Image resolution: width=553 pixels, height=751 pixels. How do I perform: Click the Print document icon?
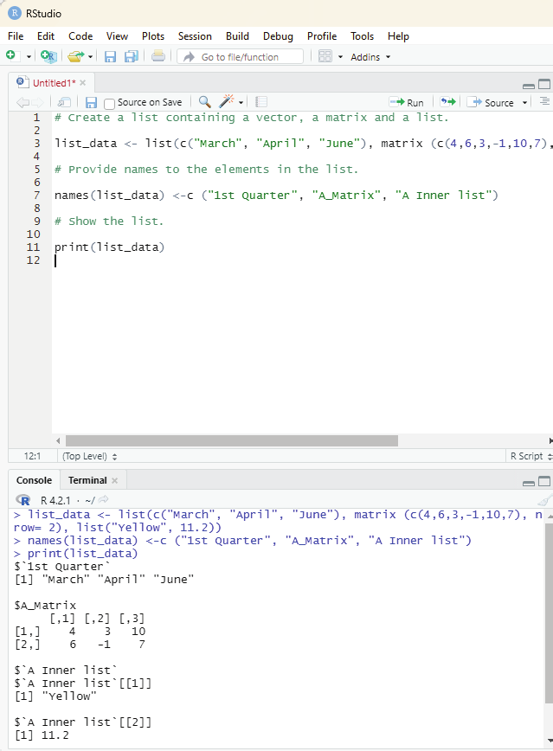(158, 56)
